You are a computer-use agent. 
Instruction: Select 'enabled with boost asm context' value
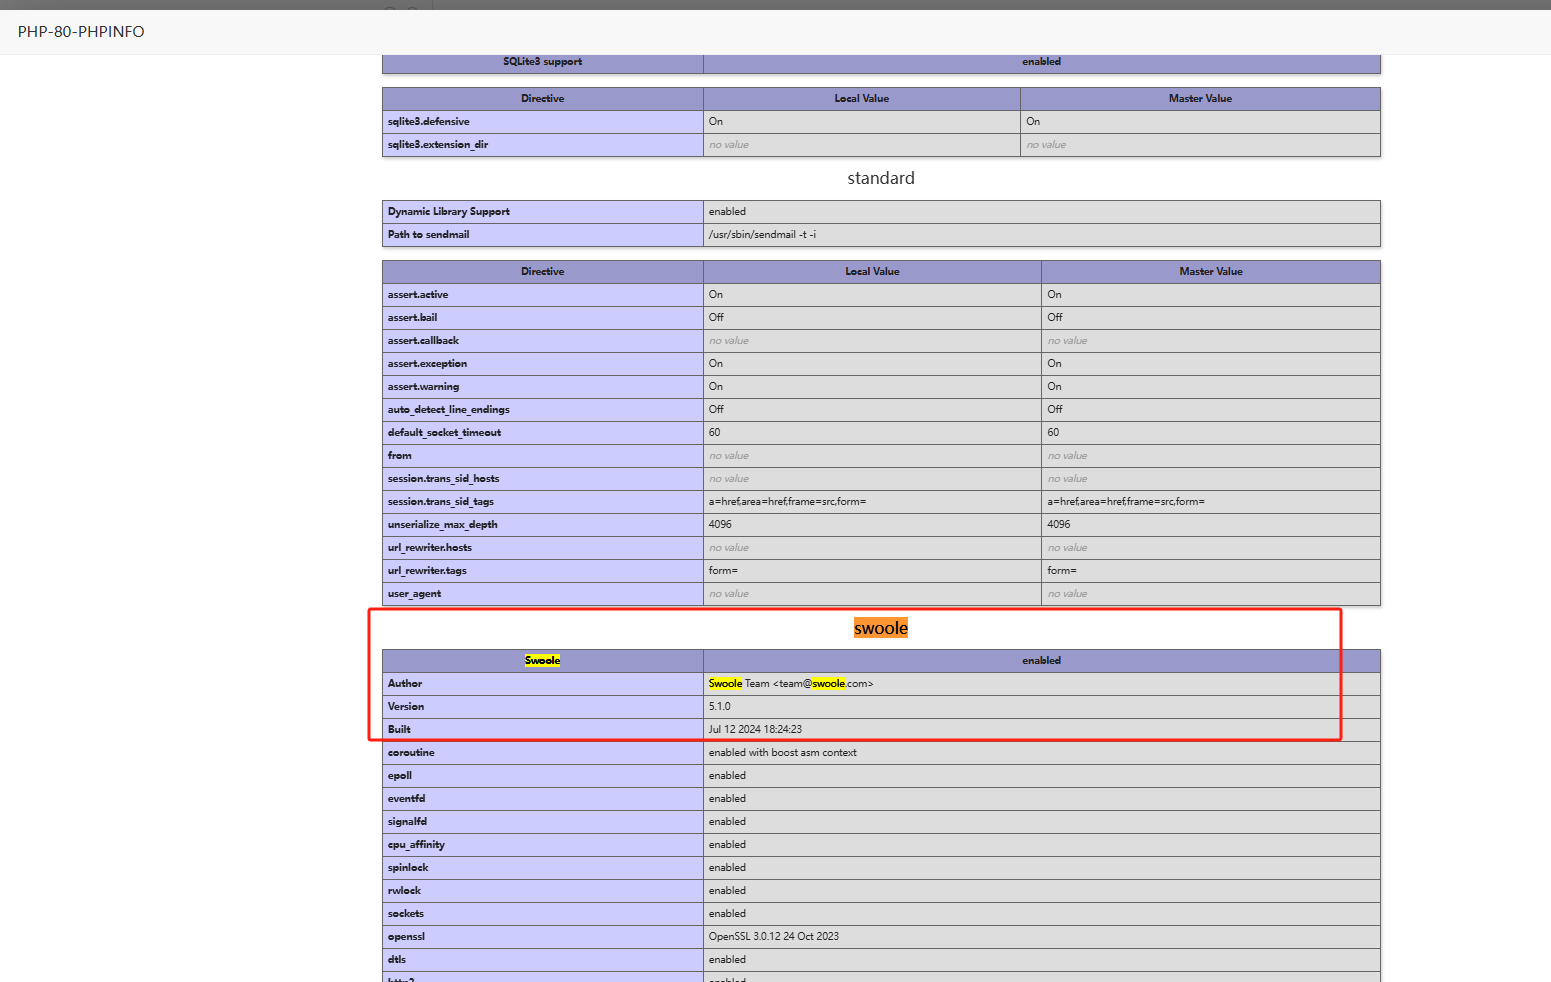(x=783, y=753)
